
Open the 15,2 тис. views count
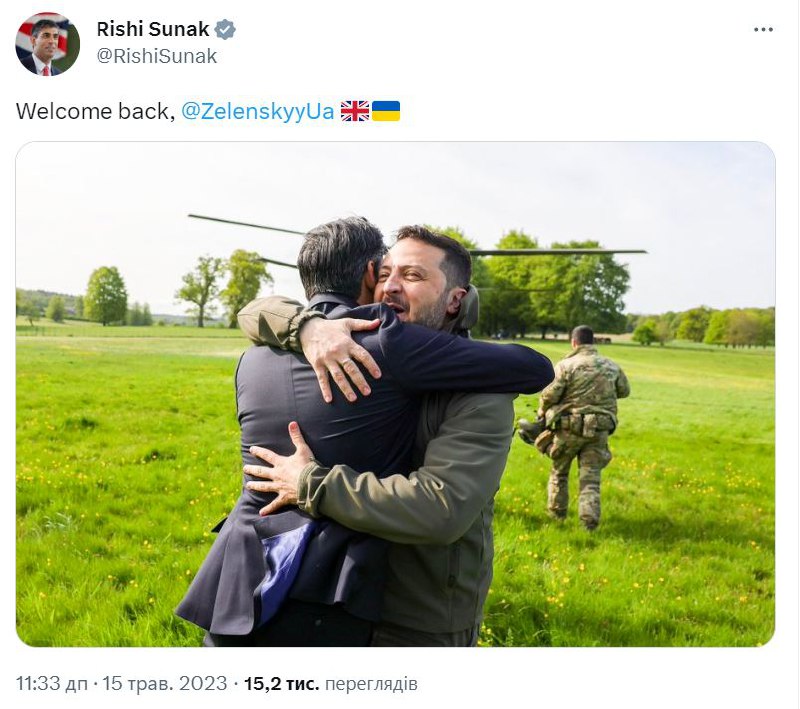click(282, 683)
